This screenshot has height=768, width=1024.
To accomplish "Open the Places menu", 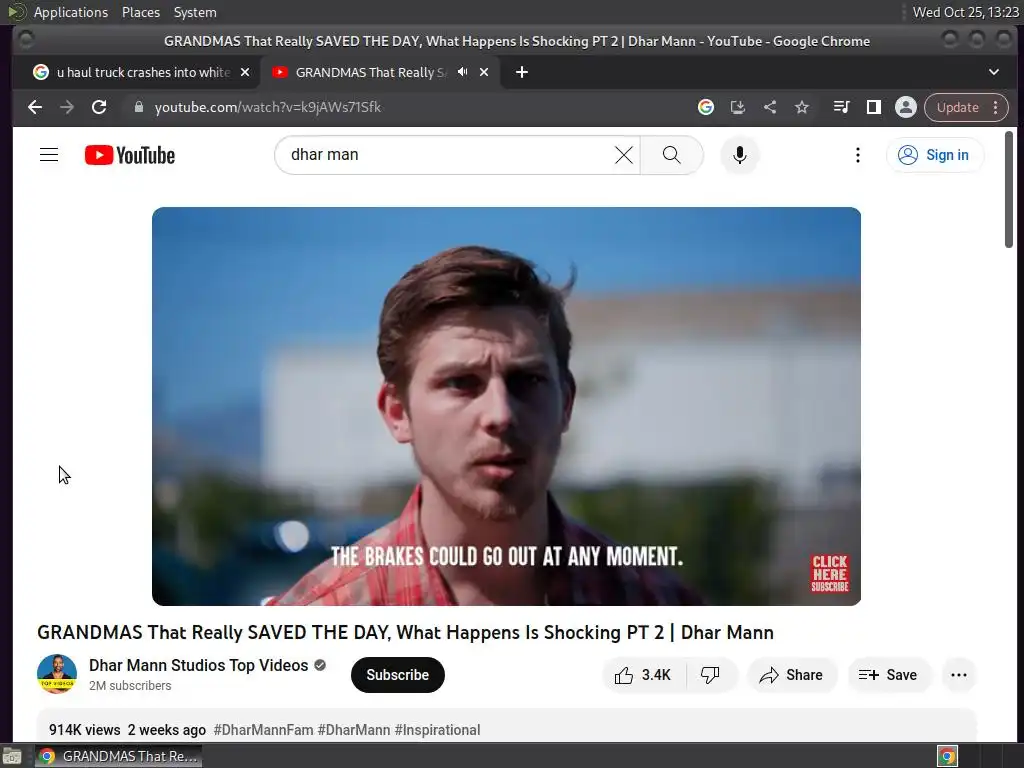I will coord(140,12).
